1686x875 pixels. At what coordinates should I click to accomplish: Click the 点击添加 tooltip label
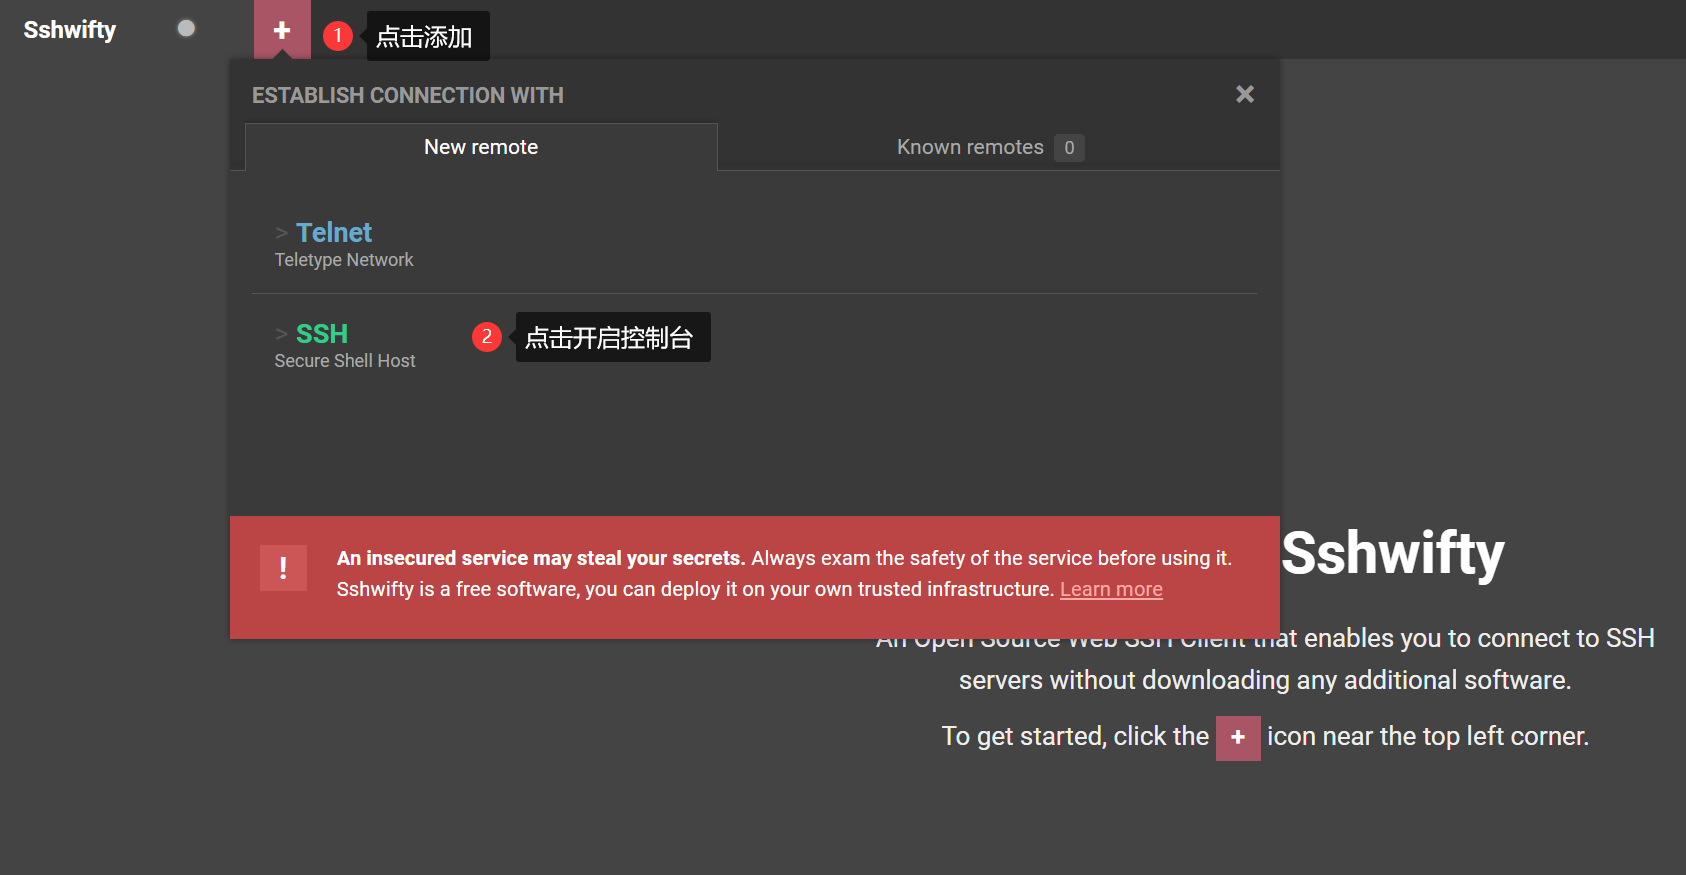[425, 37]
